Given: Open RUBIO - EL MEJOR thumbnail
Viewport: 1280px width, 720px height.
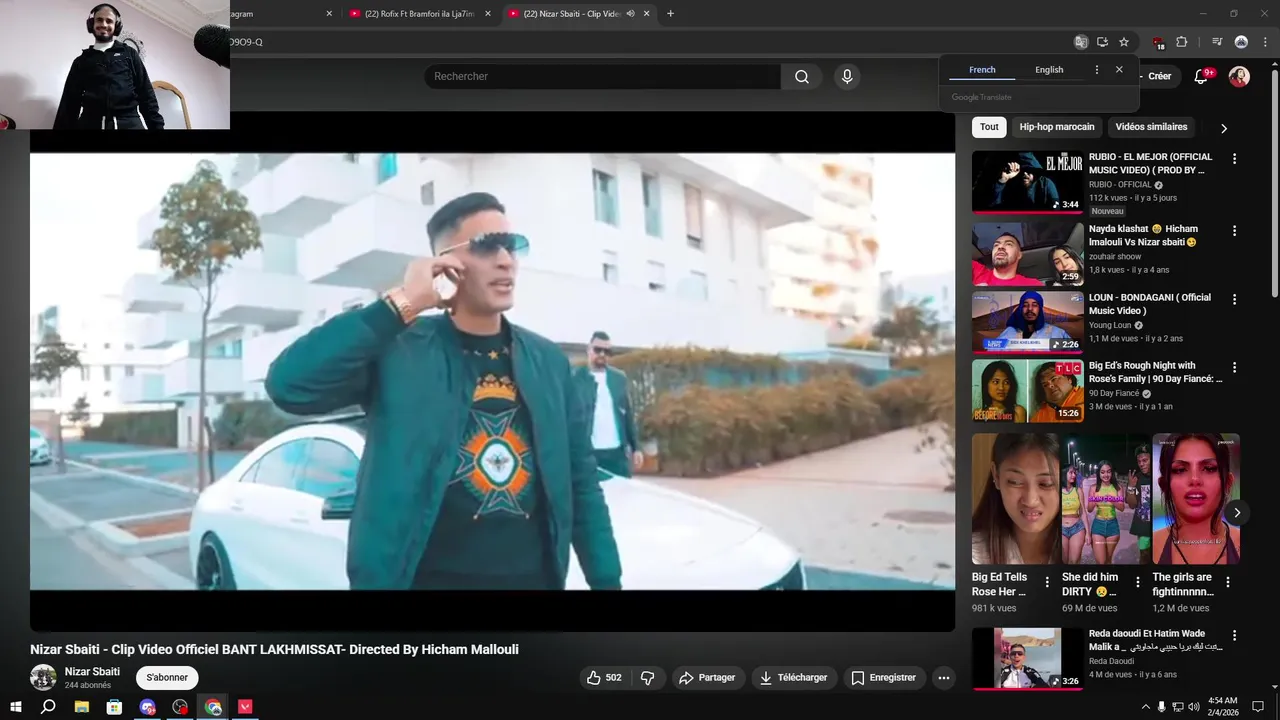Looking at the screenshot, I should coord(1027,182).
